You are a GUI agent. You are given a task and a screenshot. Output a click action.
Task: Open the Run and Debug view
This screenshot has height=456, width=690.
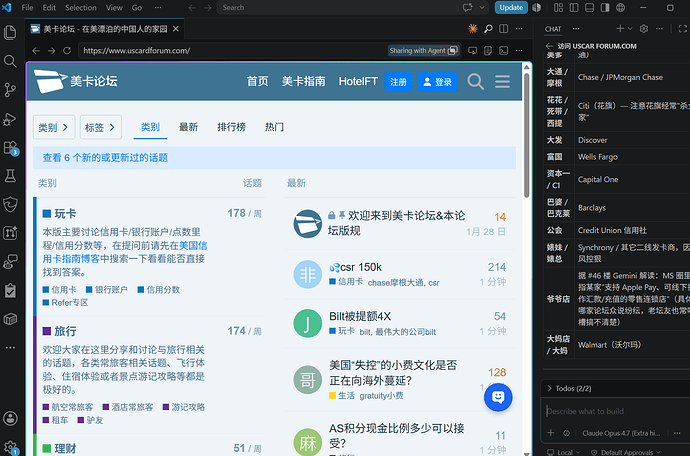10,119
